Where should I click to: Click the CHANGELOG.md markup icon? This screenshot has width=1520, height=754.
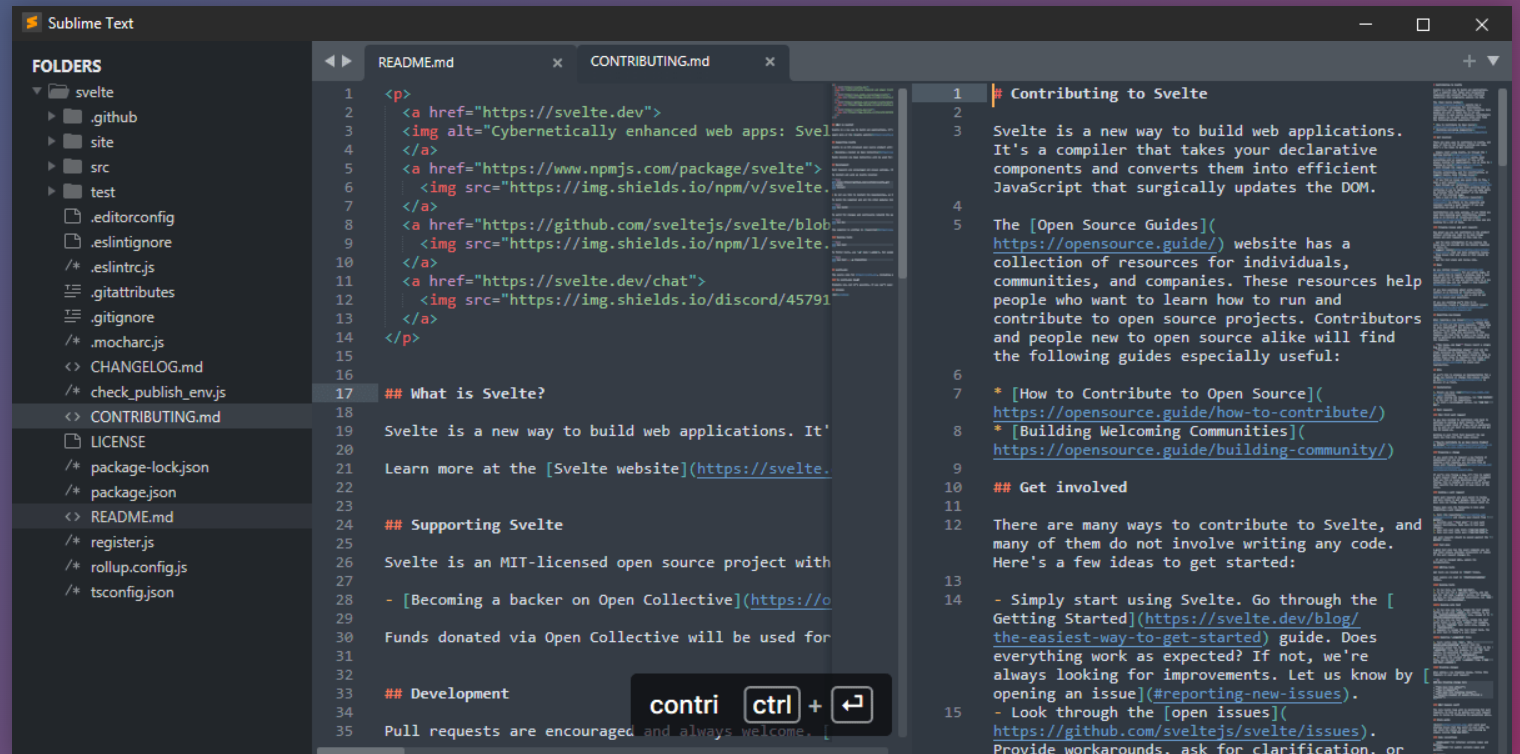pyautogui.click(x=72, y=366)
